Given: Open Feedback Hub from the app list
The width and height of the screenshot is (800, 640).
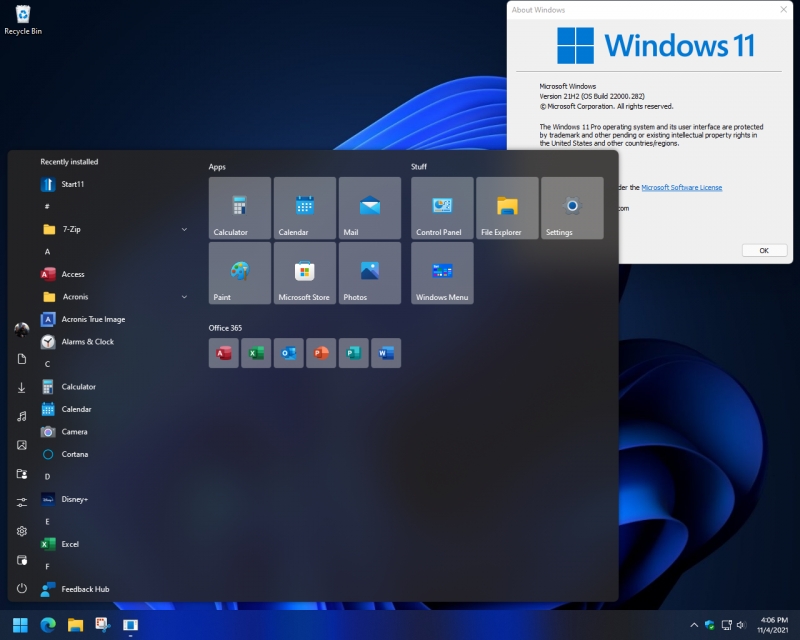Looking at the screenshot, I should [x=114, y=589].
